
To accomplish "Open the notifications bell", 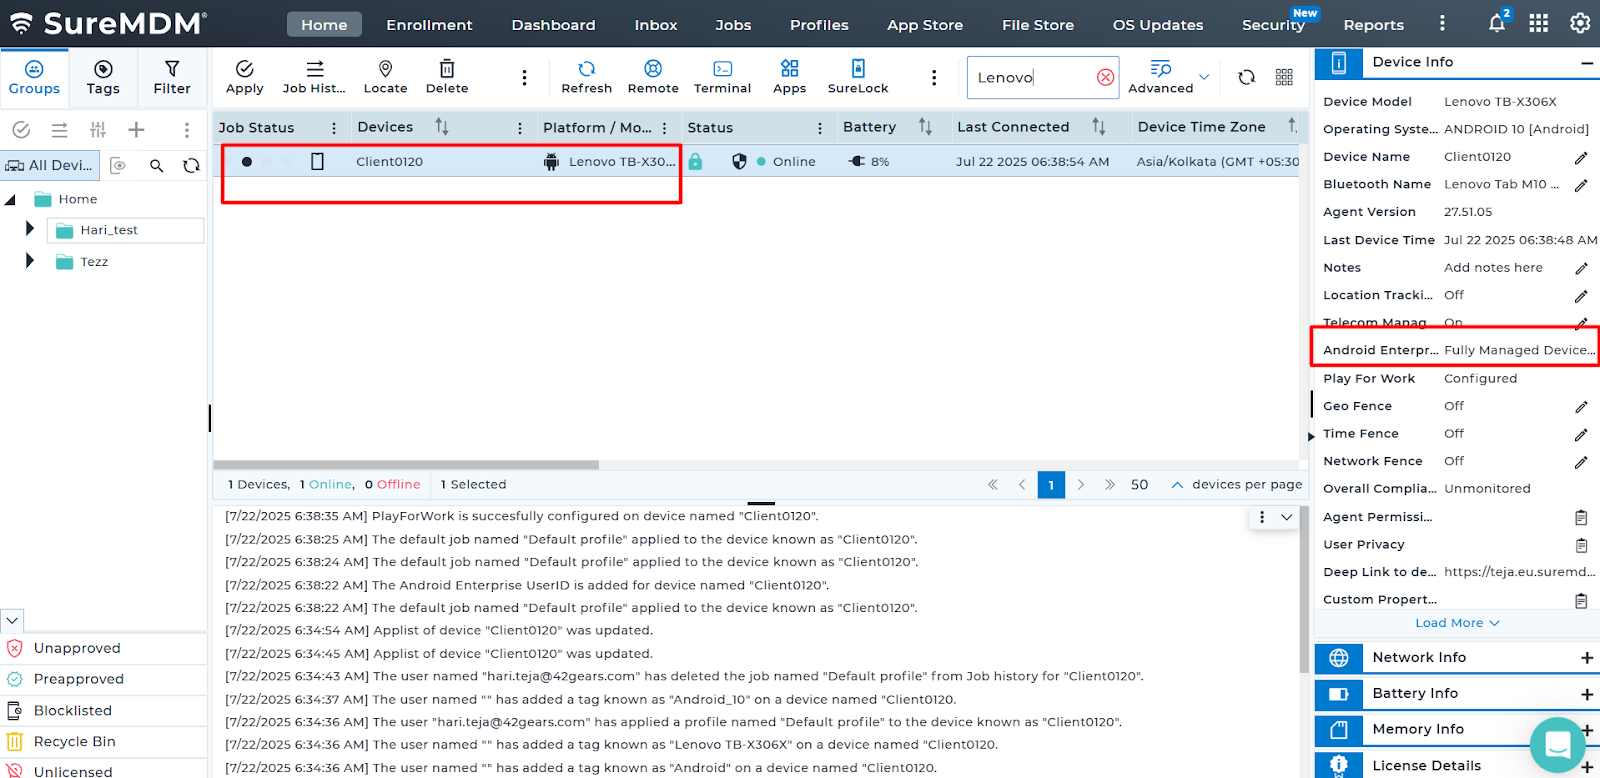I will [x=1497, y=23].
